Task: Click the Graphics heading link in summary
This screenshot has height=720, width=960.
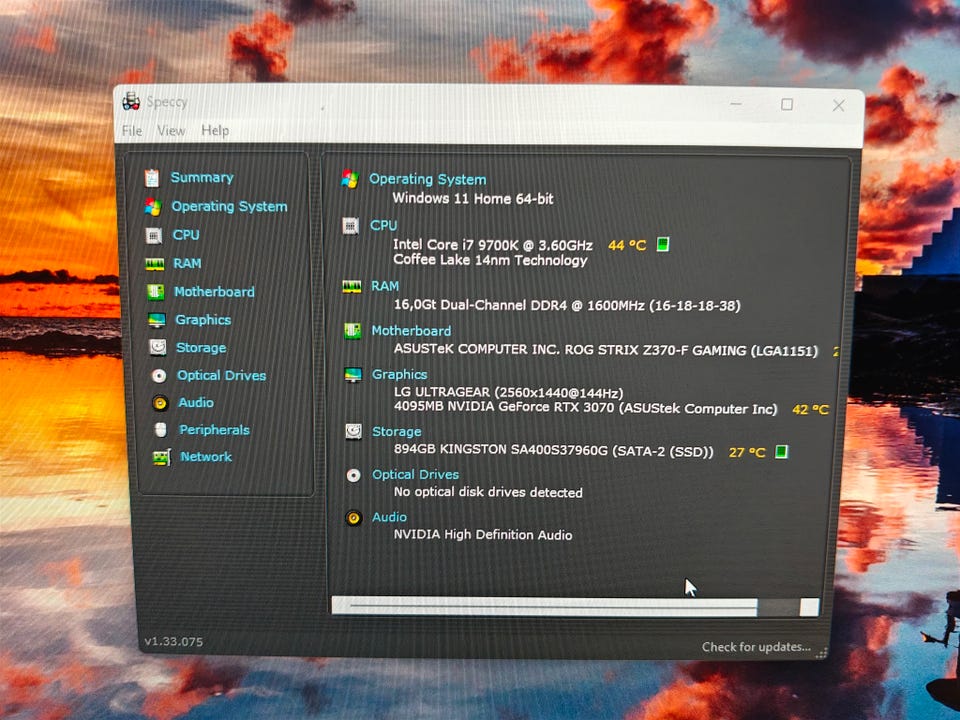Action: [x=399, y=374]
